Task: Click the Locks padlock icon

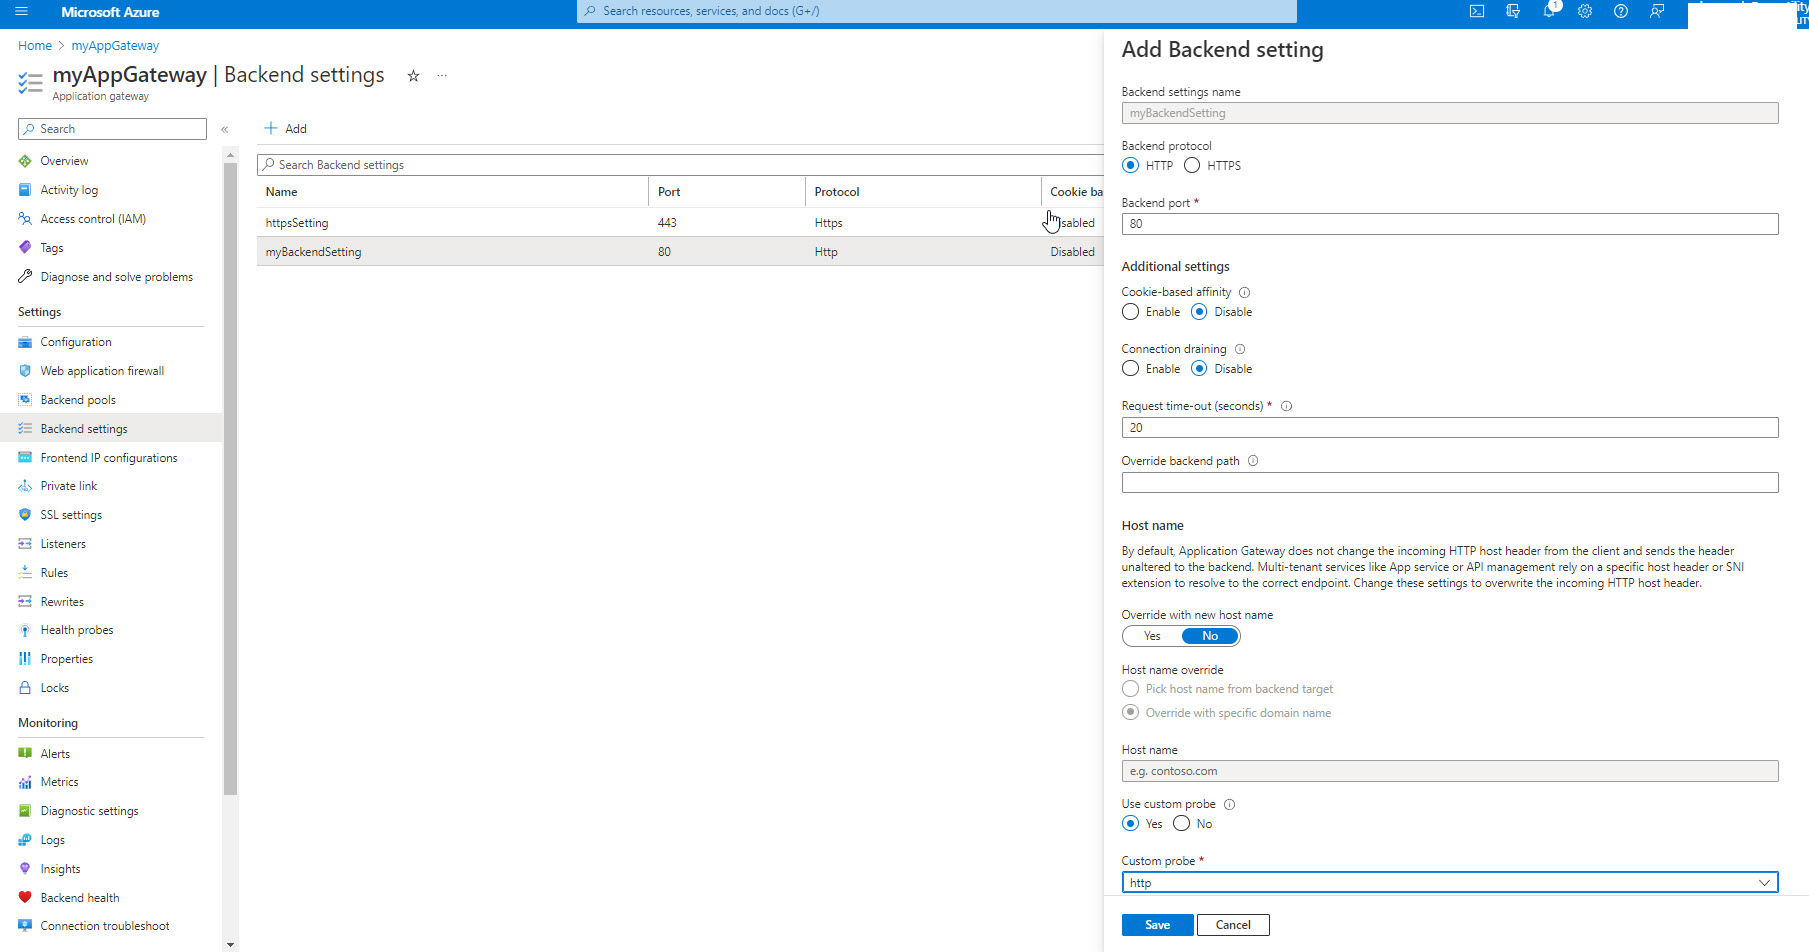Action: pyautogui.click(x=25, y=688)
